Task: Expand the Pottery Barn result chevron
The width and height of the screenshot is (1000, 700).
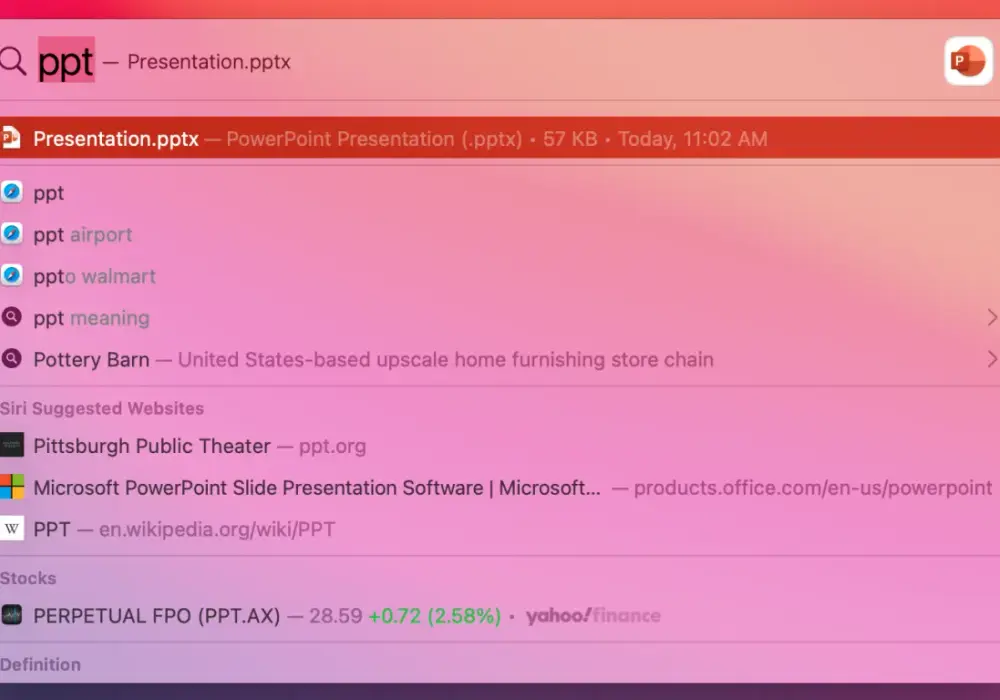Action: pyautogui.click(x=992, y=359)
